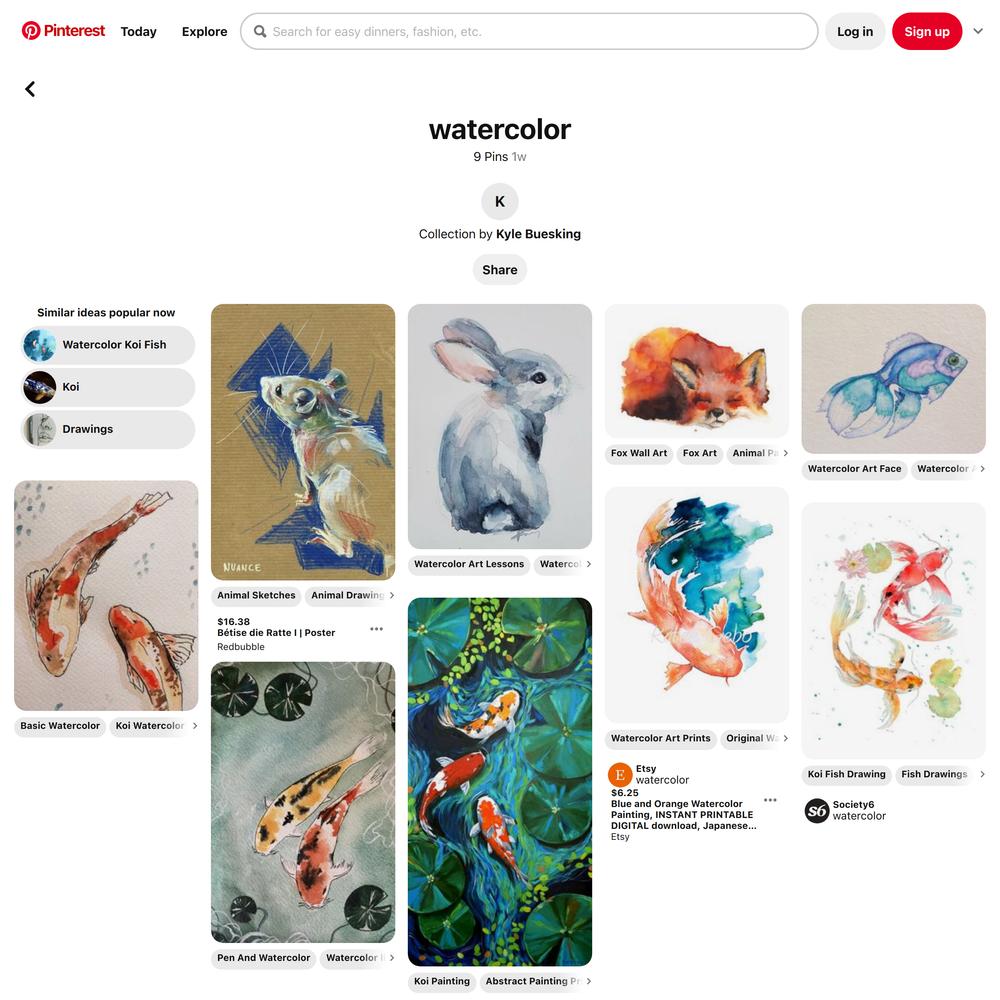
Task: Open more options for Bétise die Ratte poster
Action: [x=376, y=629]
